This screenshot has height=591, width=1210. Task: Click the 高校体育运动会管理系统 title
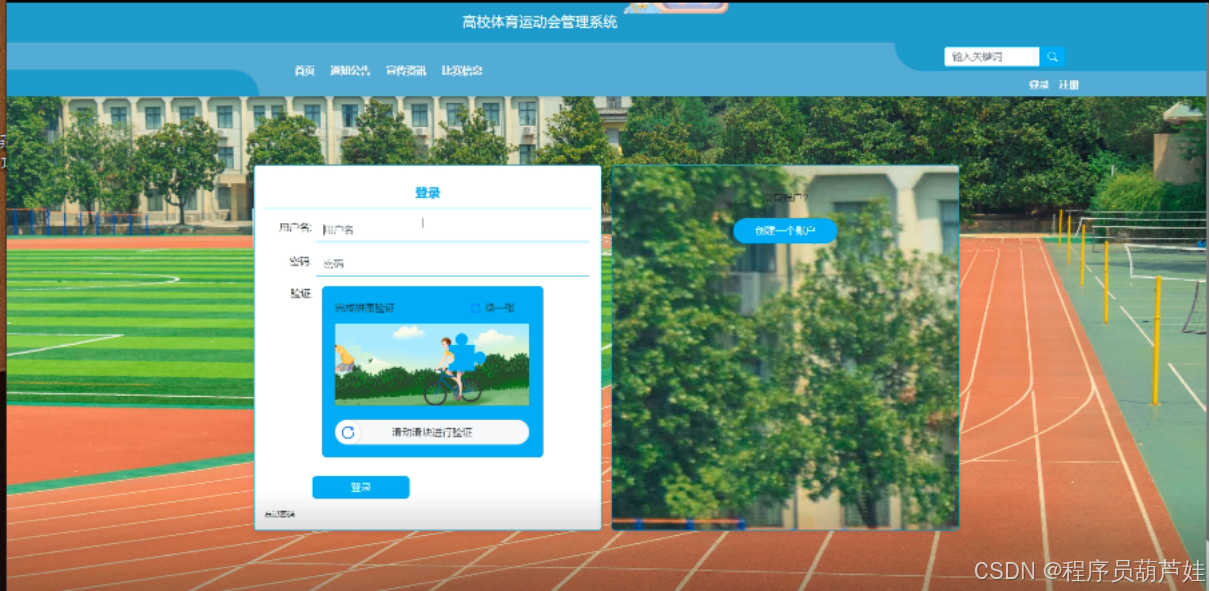point(540,22)
